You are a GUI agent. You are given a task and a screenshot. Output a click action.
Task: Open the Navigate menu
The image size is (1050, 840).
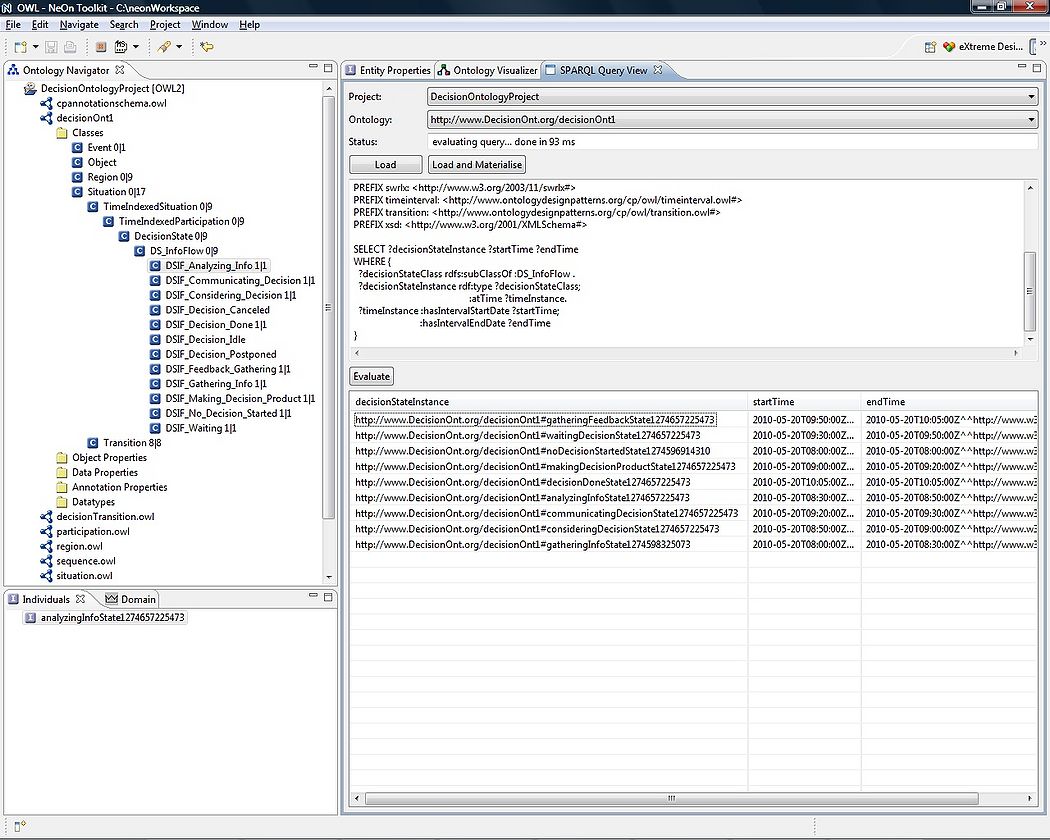click(x=79, y=25)
